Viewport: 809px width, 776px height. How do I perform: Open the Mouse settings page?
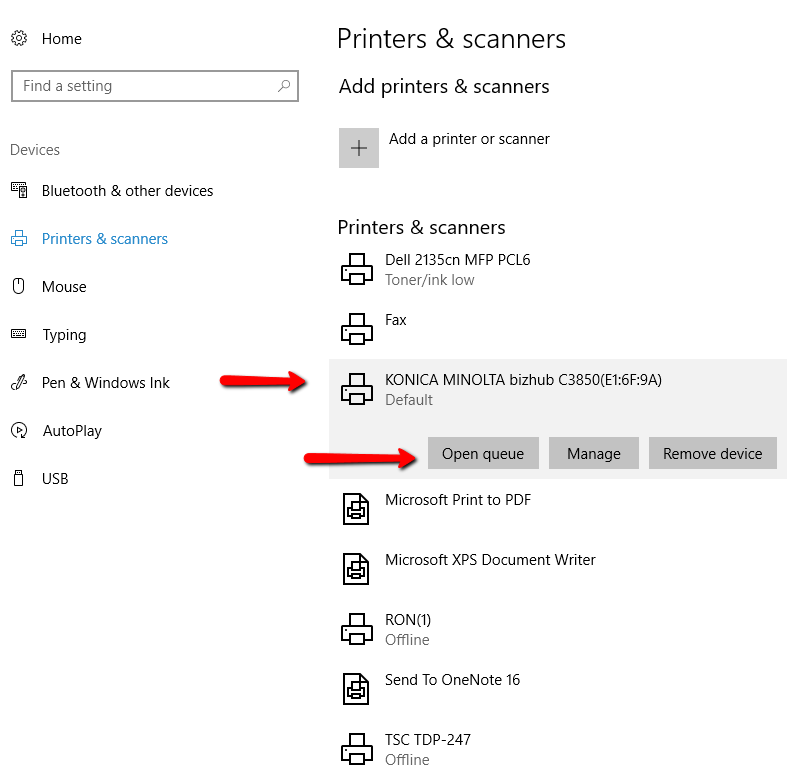coord(64,287)
